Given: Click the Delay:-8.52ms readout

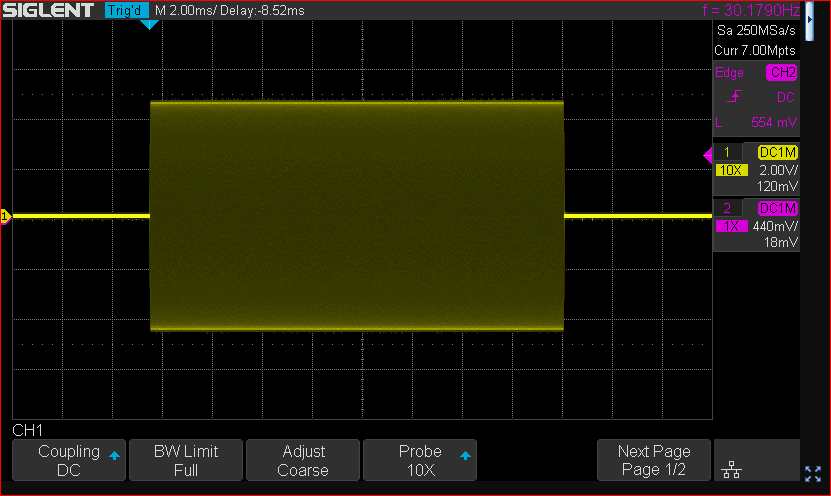Looking at the screenshot, I should (x=262, y=11).
